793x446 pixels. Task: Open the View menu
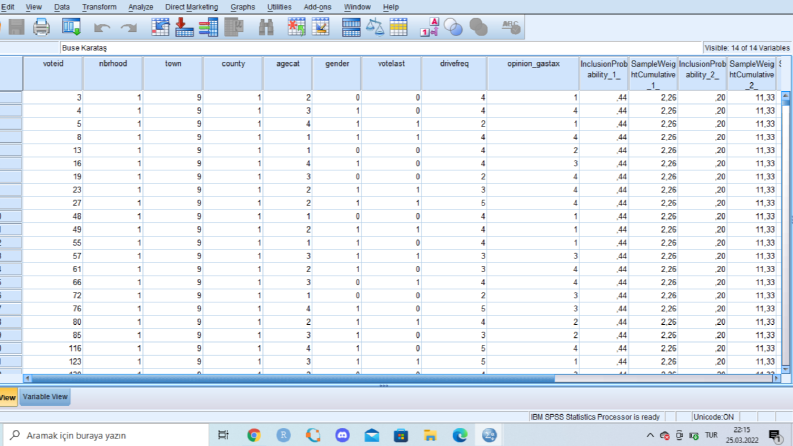[x=34, y=7]
